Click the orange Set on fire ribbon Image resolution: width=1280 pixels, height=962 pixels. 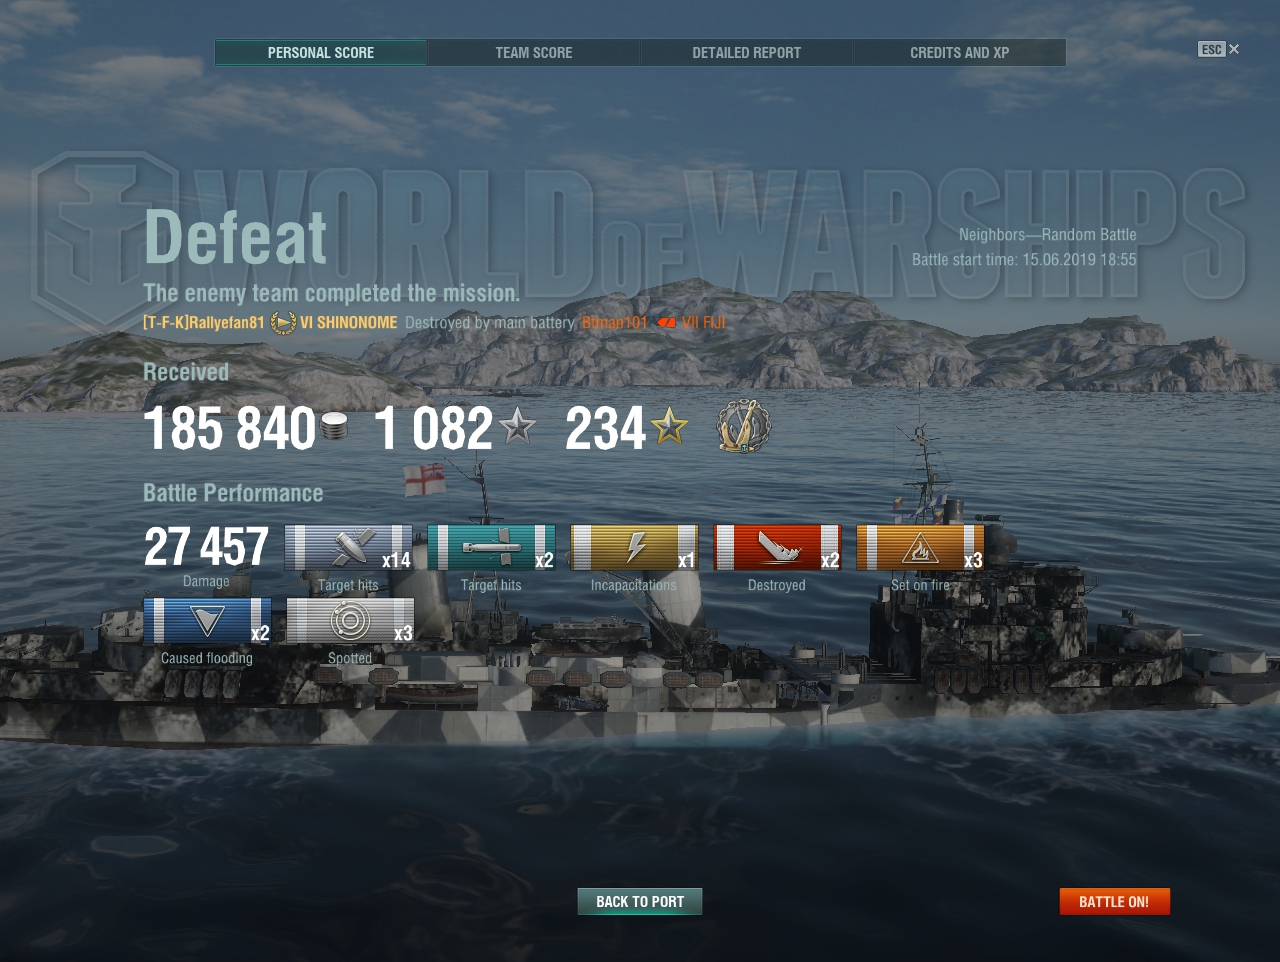pos(920,548)
